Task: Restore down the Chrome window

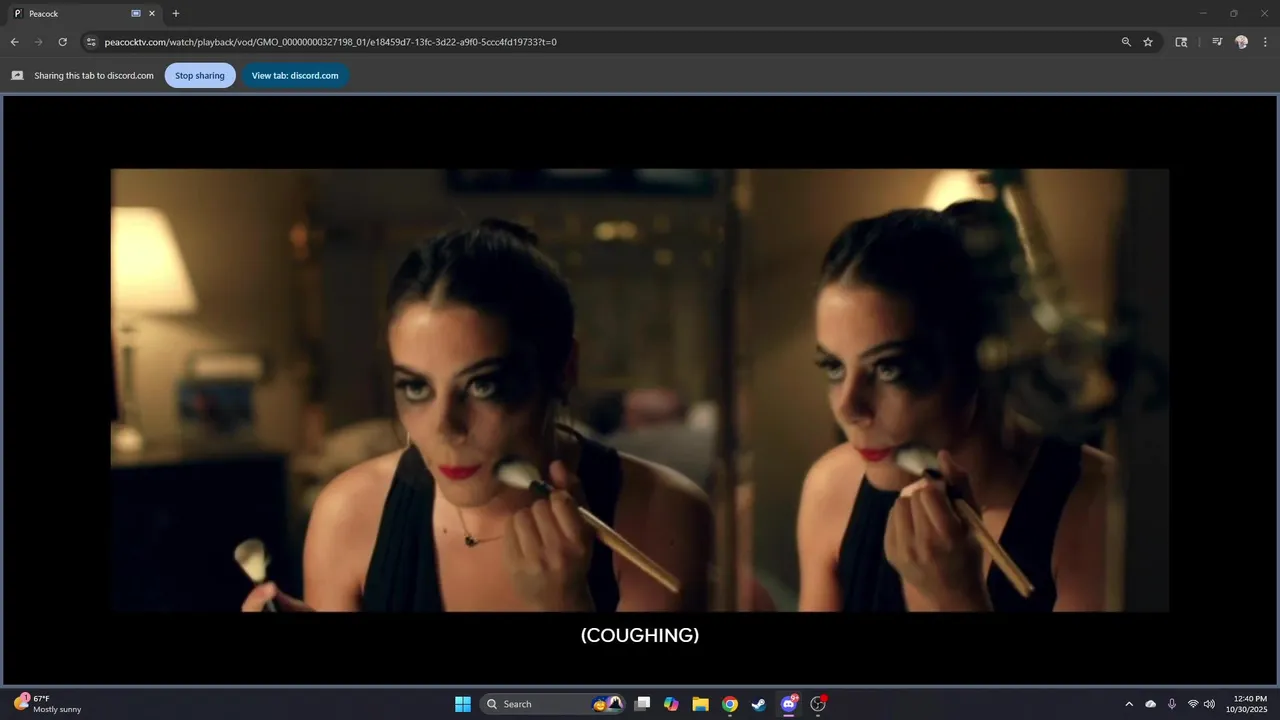Action: pyautogui.click(x=1233, y=13)
